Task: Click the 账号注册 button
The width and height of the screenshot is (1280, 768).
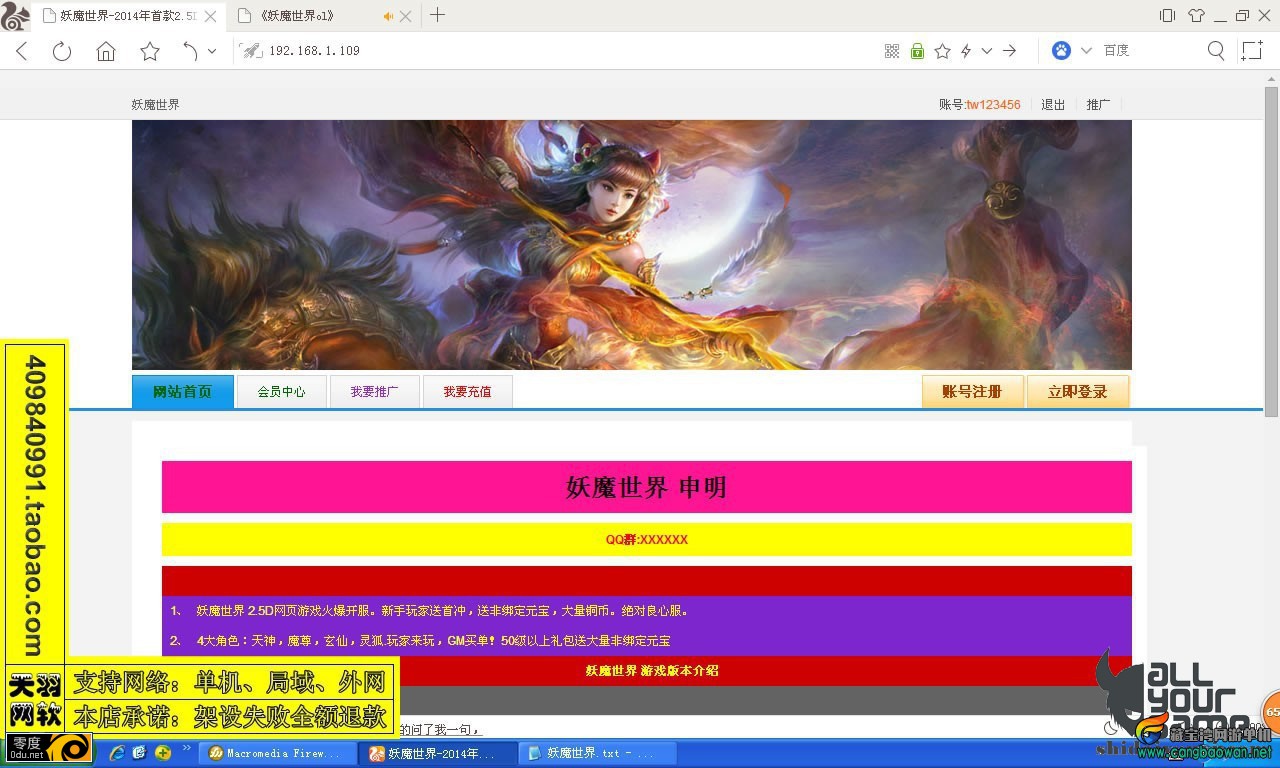Action: point(973,392)
